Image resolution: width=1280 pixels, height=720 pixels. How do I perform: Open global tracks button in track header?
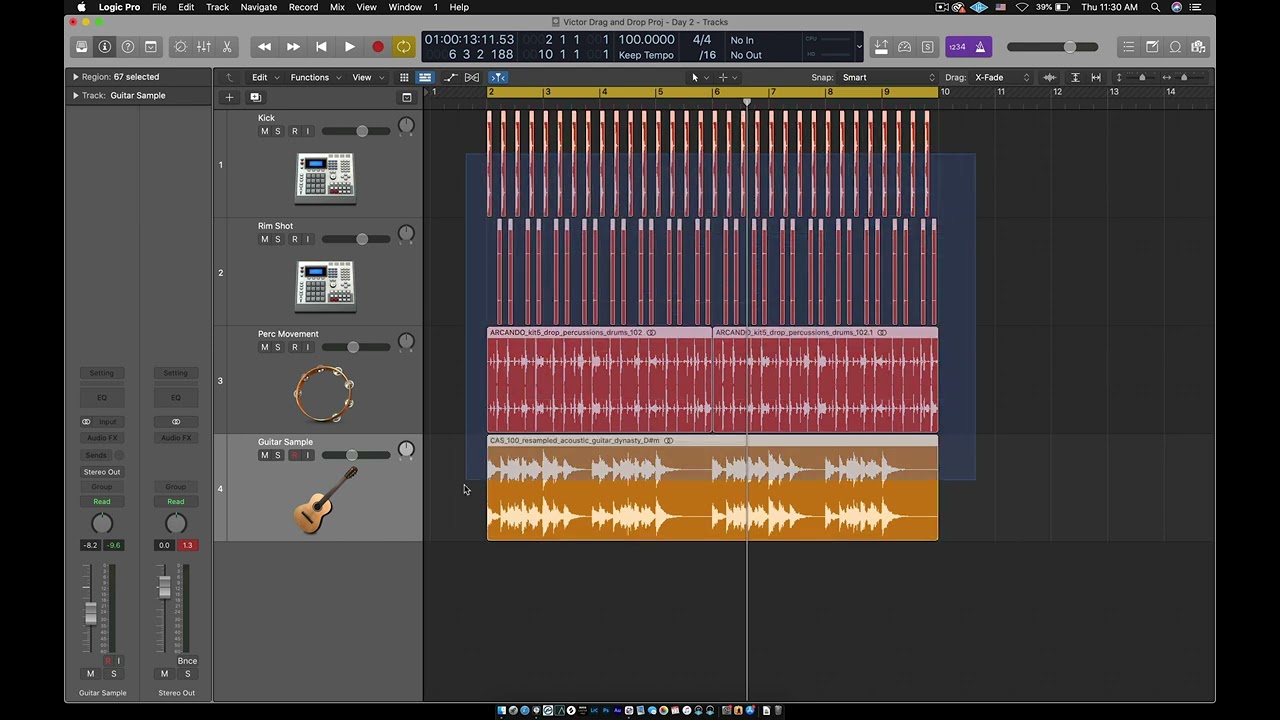coord(407,97)
